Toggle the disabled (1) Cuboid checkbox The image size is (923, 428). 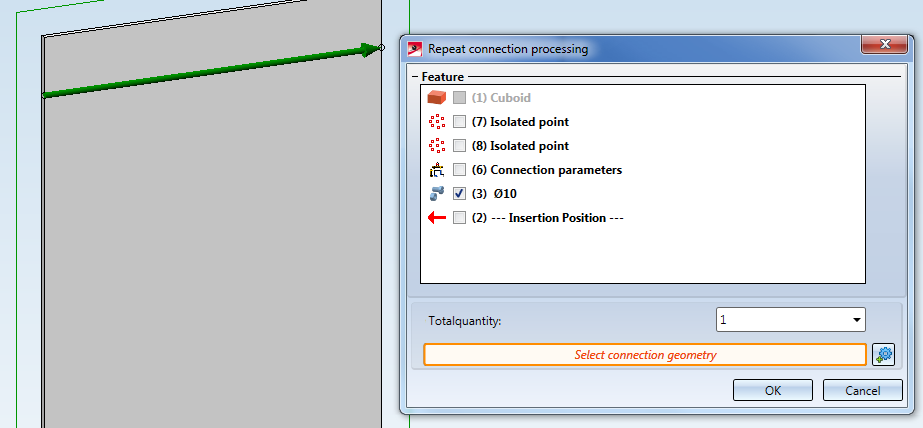[x=460, y=98]
